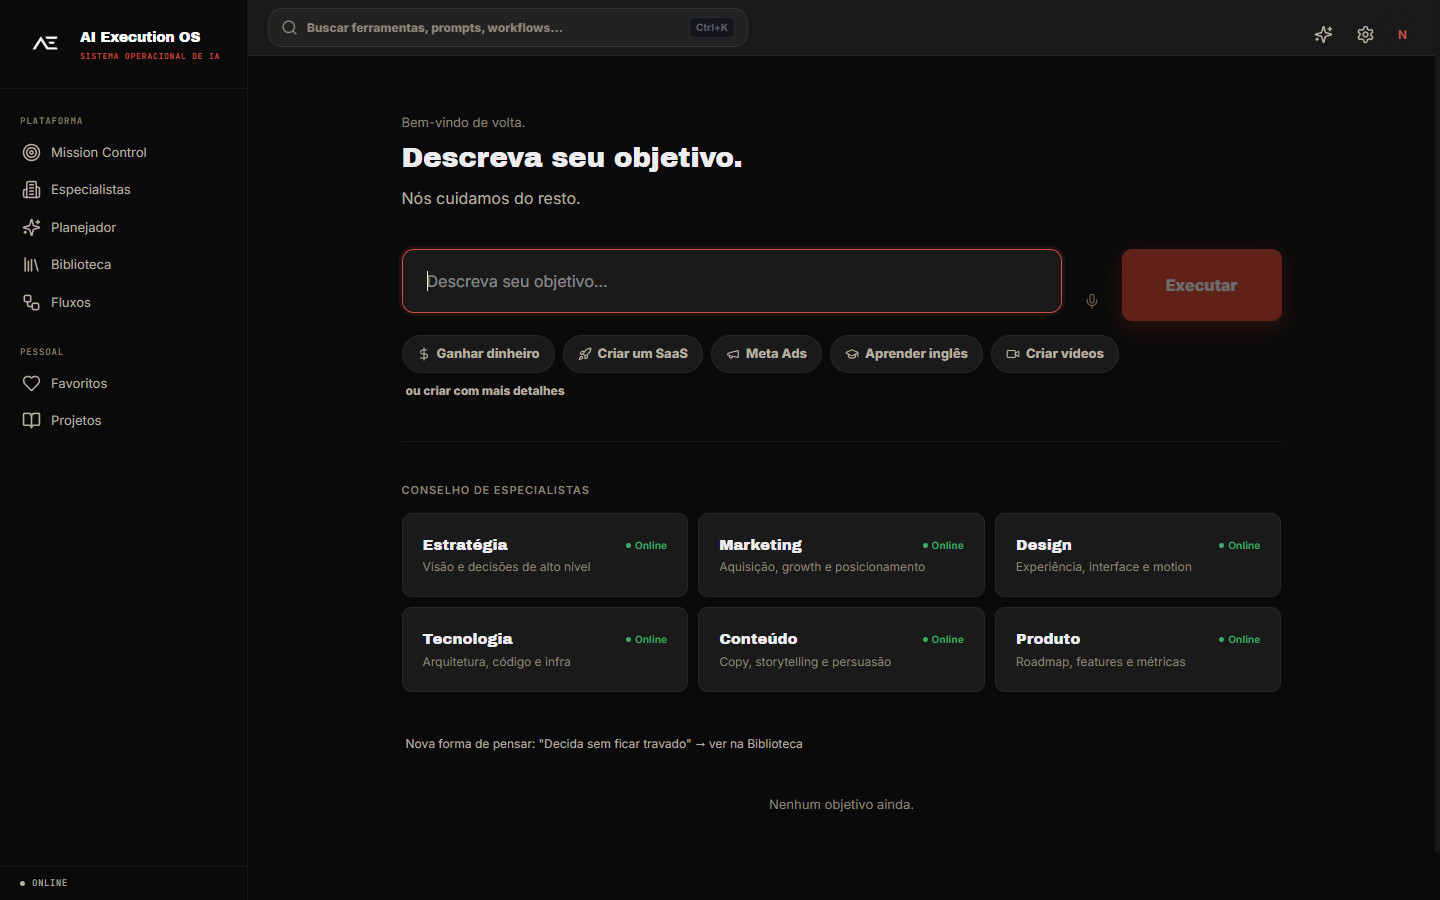Open settings via the gear icon
The image size is (1440, 900).
click(1366, 35)
